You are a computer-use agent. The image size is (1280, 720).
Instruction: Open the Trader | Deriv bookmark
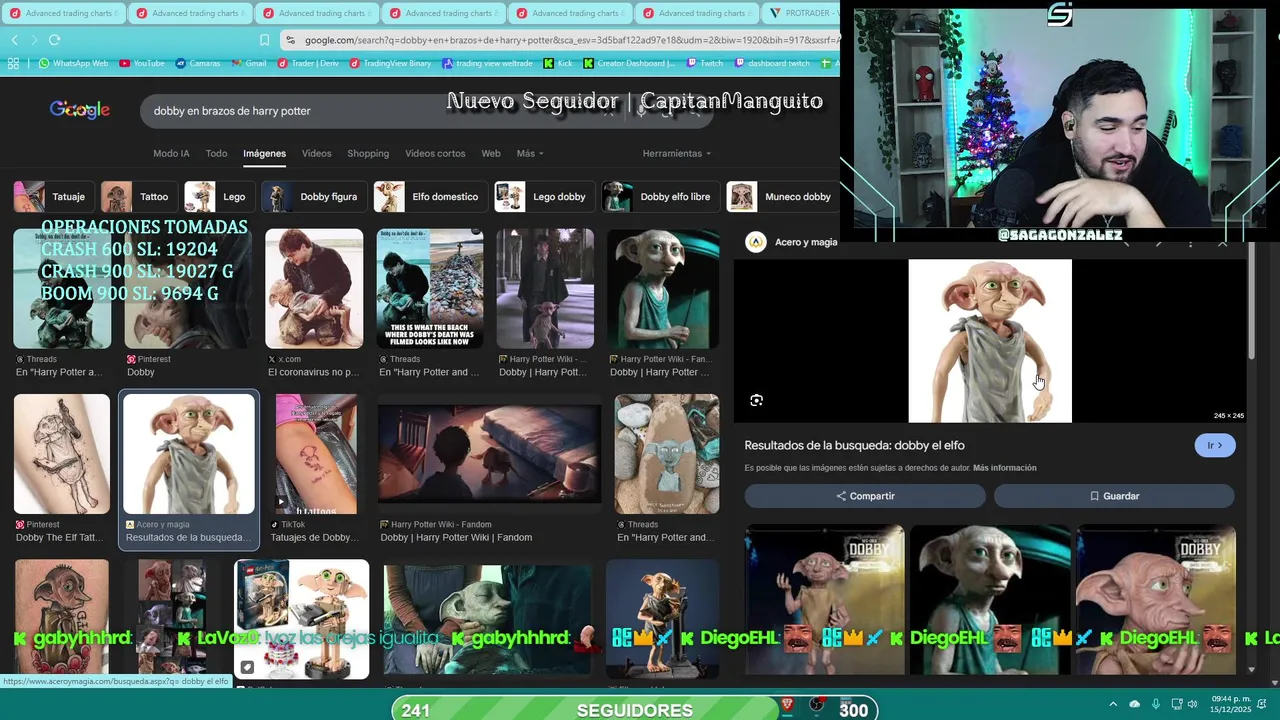[x=308, y=63]
